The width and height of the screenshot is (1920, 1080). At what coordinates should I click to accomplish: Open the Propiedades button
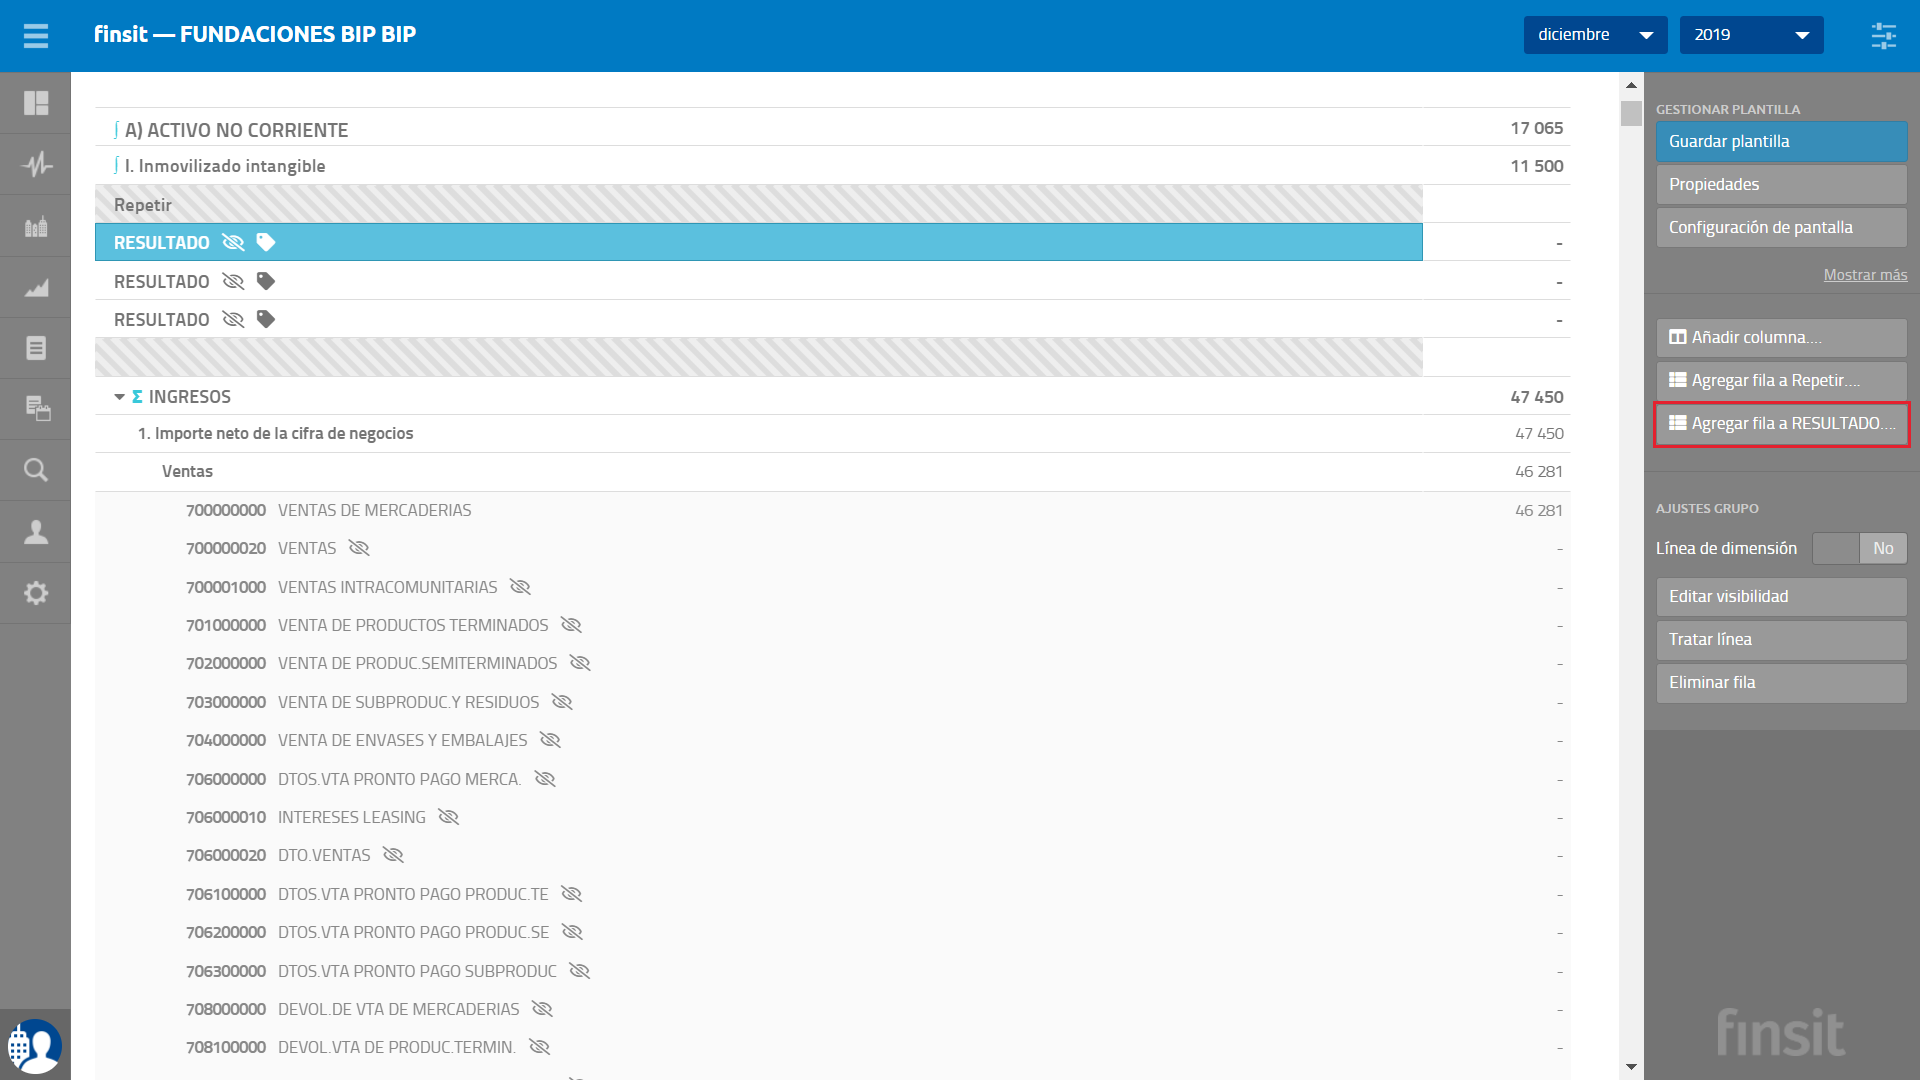(x=1781, y=184)
